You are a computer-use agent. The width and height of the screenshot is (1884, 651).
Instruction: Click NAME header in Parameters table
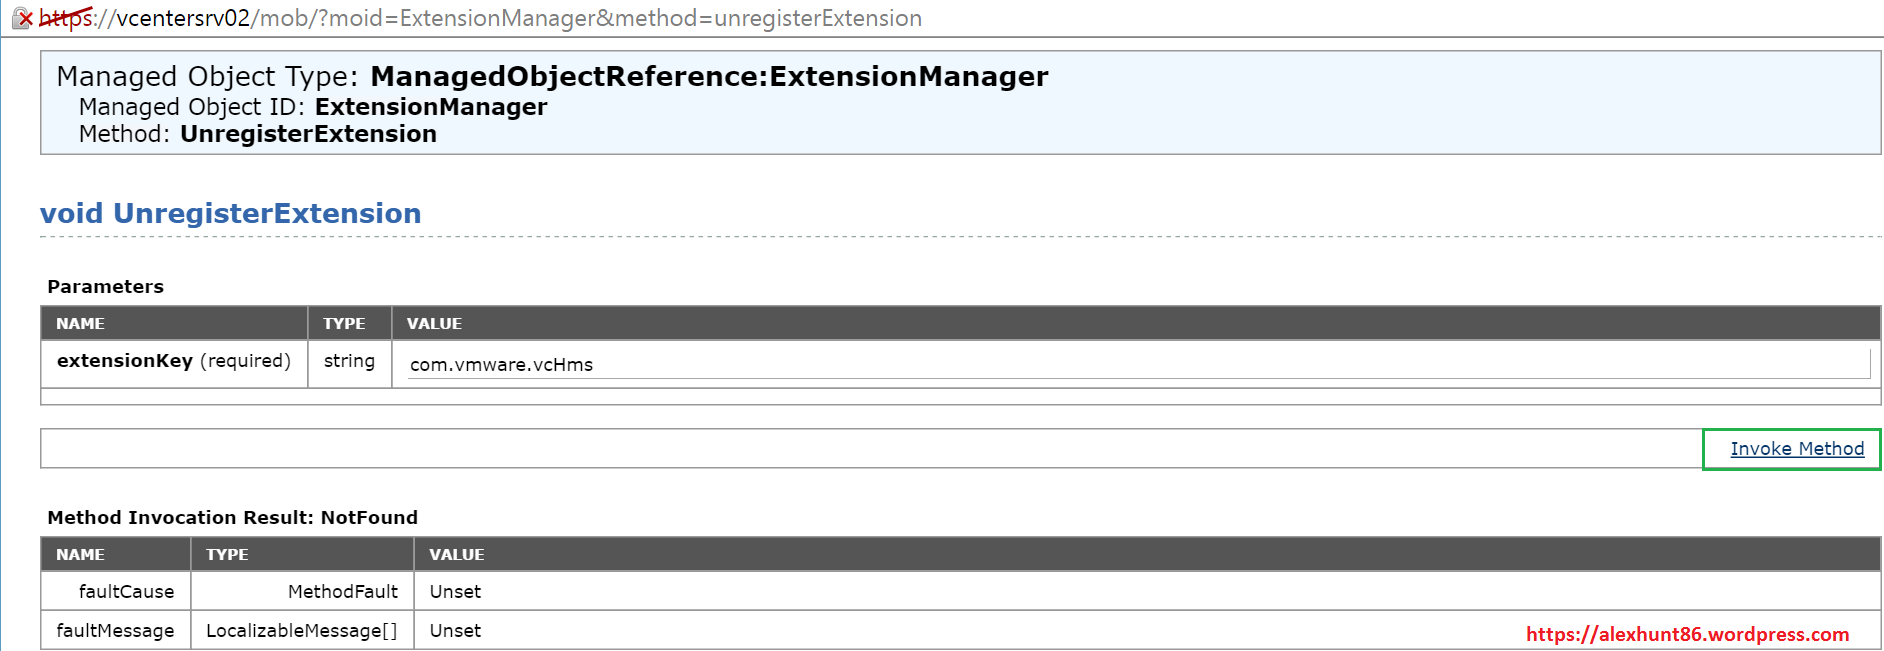tap(80, 324)
